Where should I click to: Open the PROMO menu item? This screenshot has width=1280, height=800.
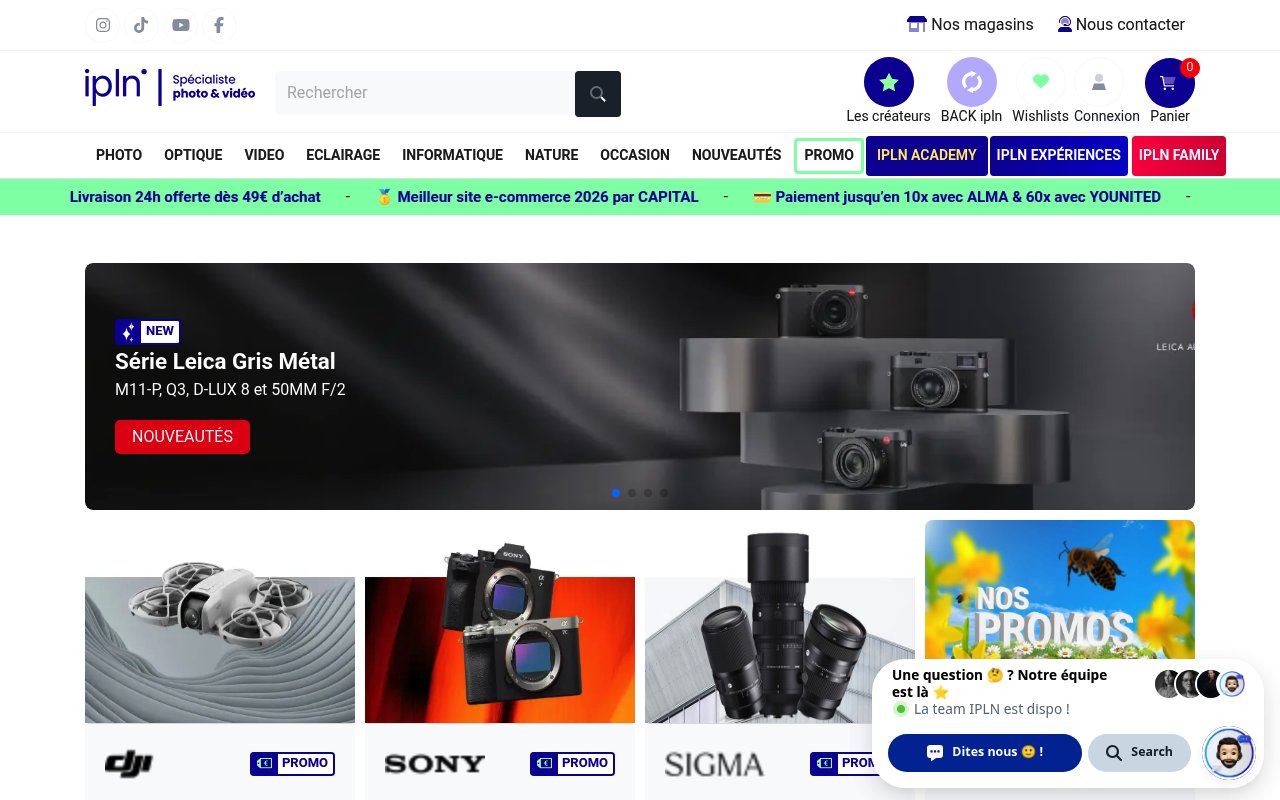(829, 155)
